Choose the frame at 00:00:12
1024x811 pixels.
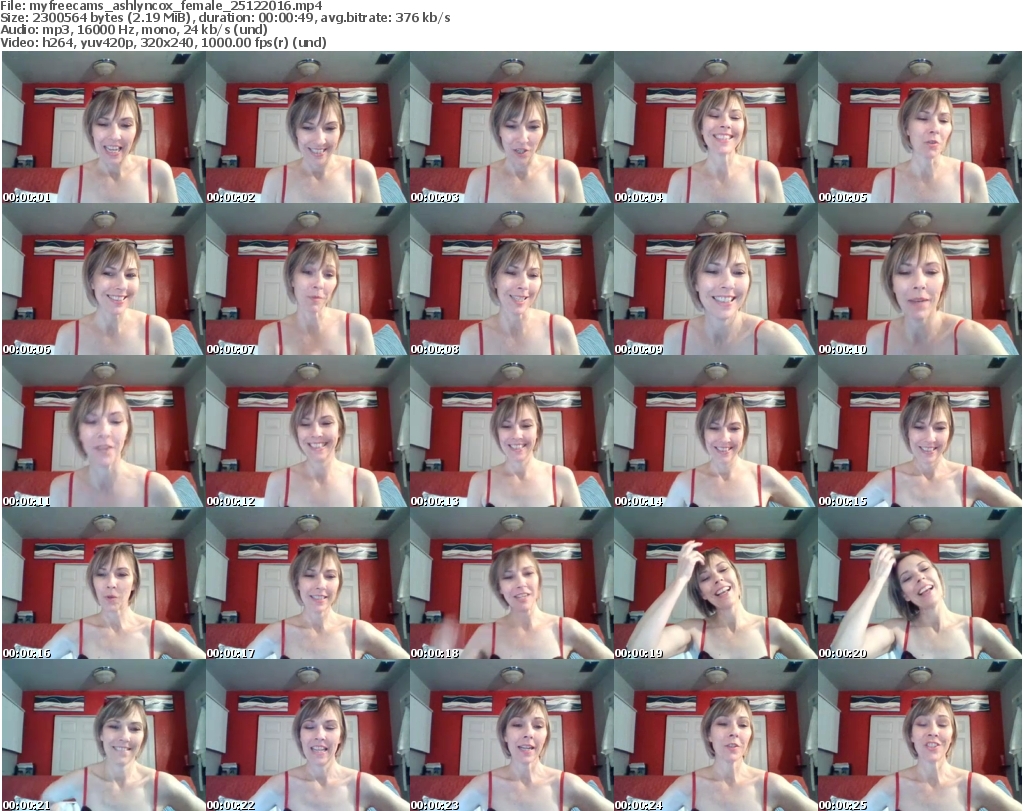[x=308, y=431]
